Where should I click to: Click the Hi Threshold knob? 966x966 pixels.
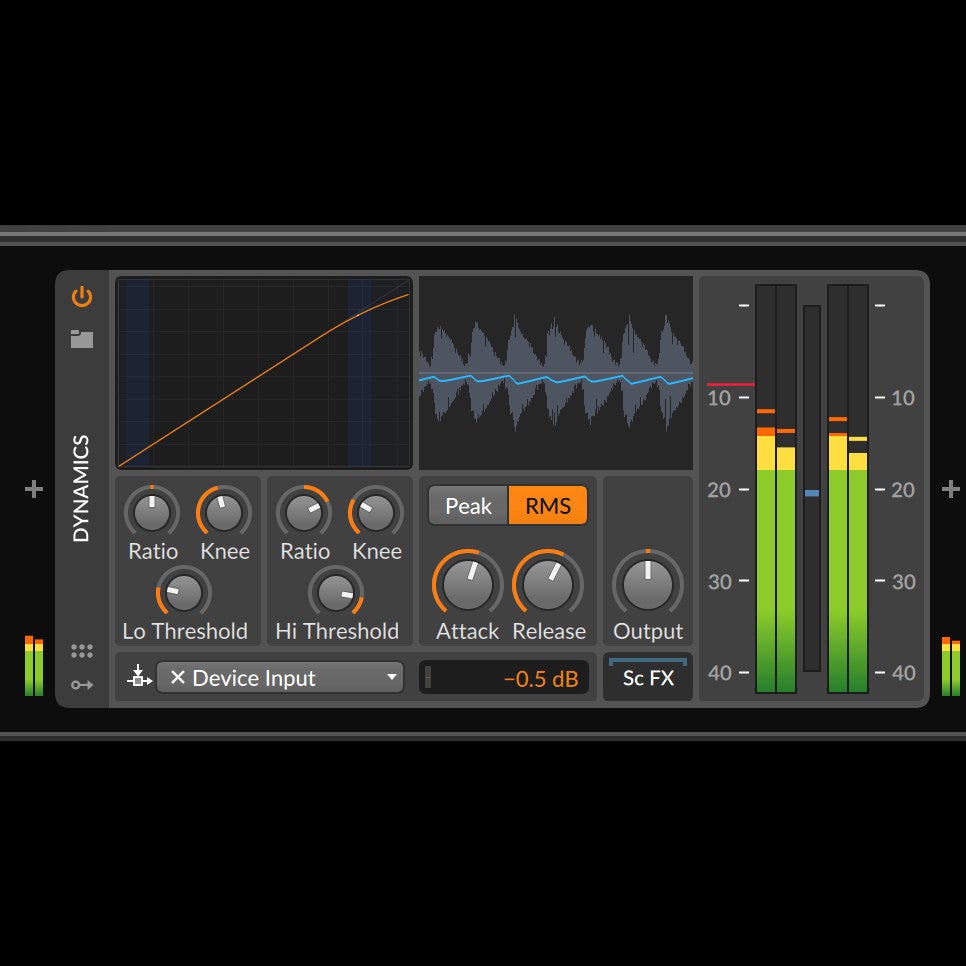click(x=336, y=592)
